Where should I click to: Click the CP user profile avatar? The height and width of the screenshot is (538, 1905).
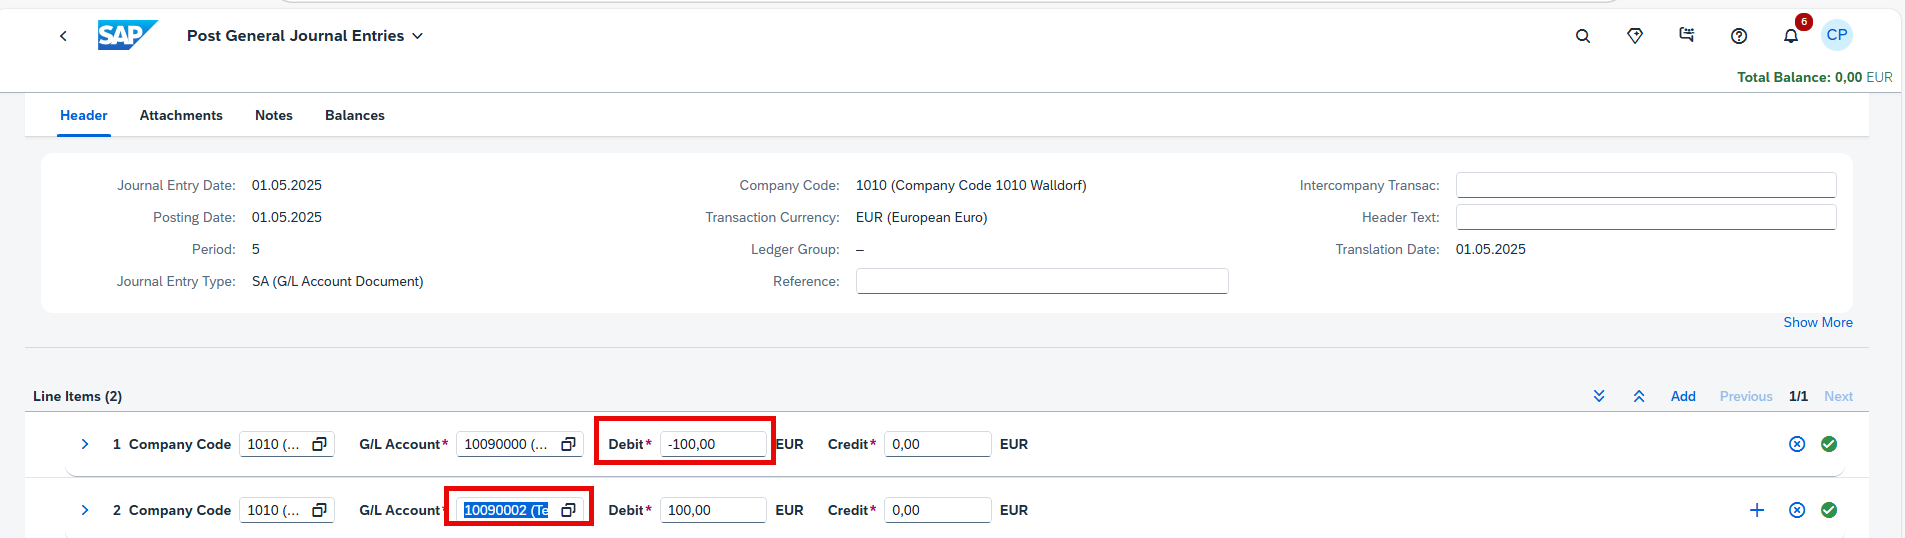[1837, 35]
